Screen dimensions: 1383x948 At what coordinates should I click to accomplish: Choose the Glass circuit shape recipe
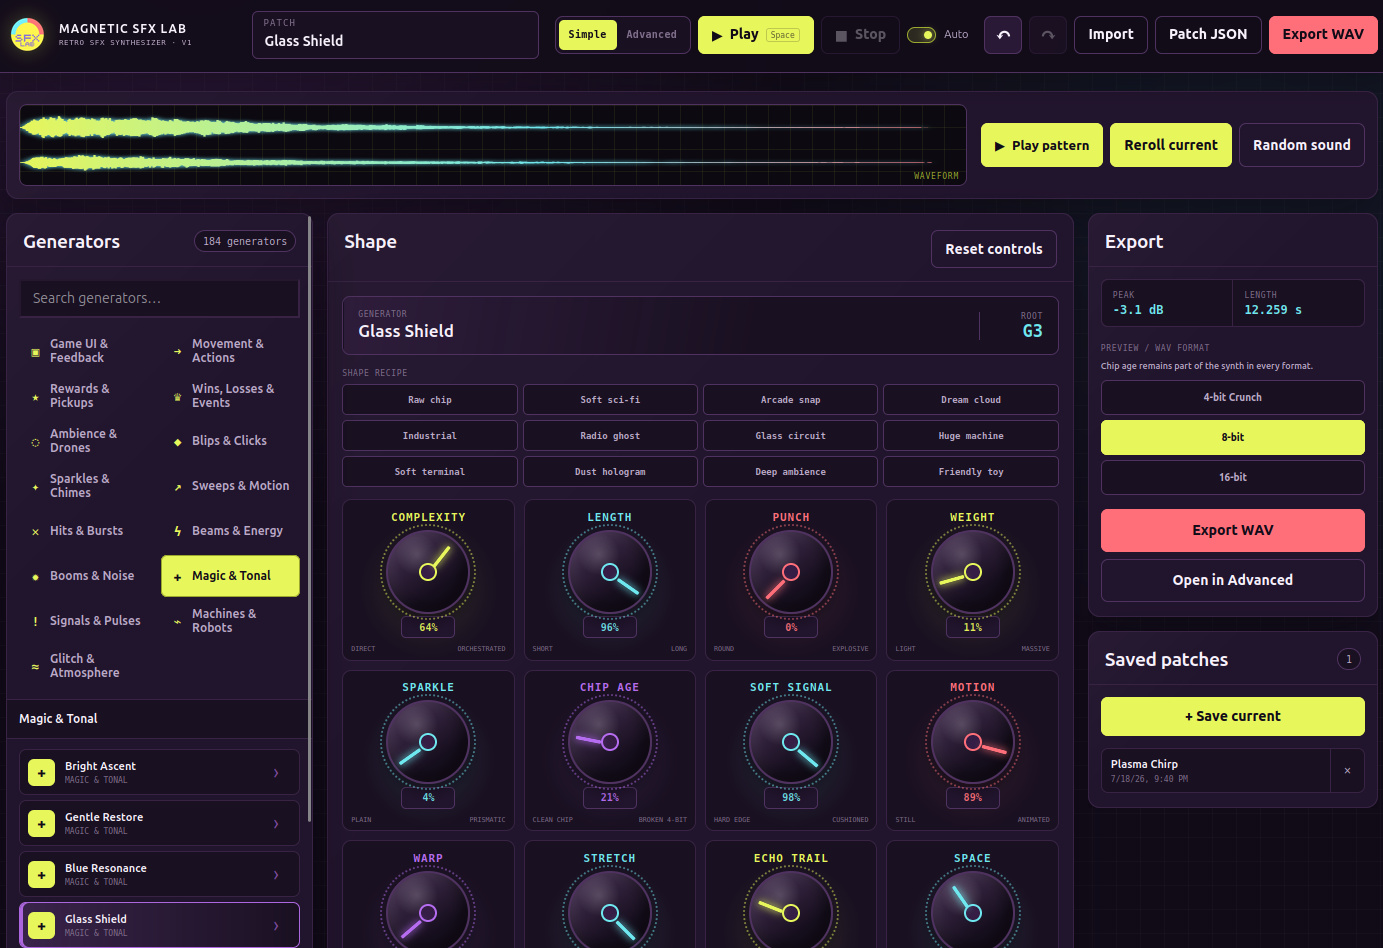coord(790,435)
